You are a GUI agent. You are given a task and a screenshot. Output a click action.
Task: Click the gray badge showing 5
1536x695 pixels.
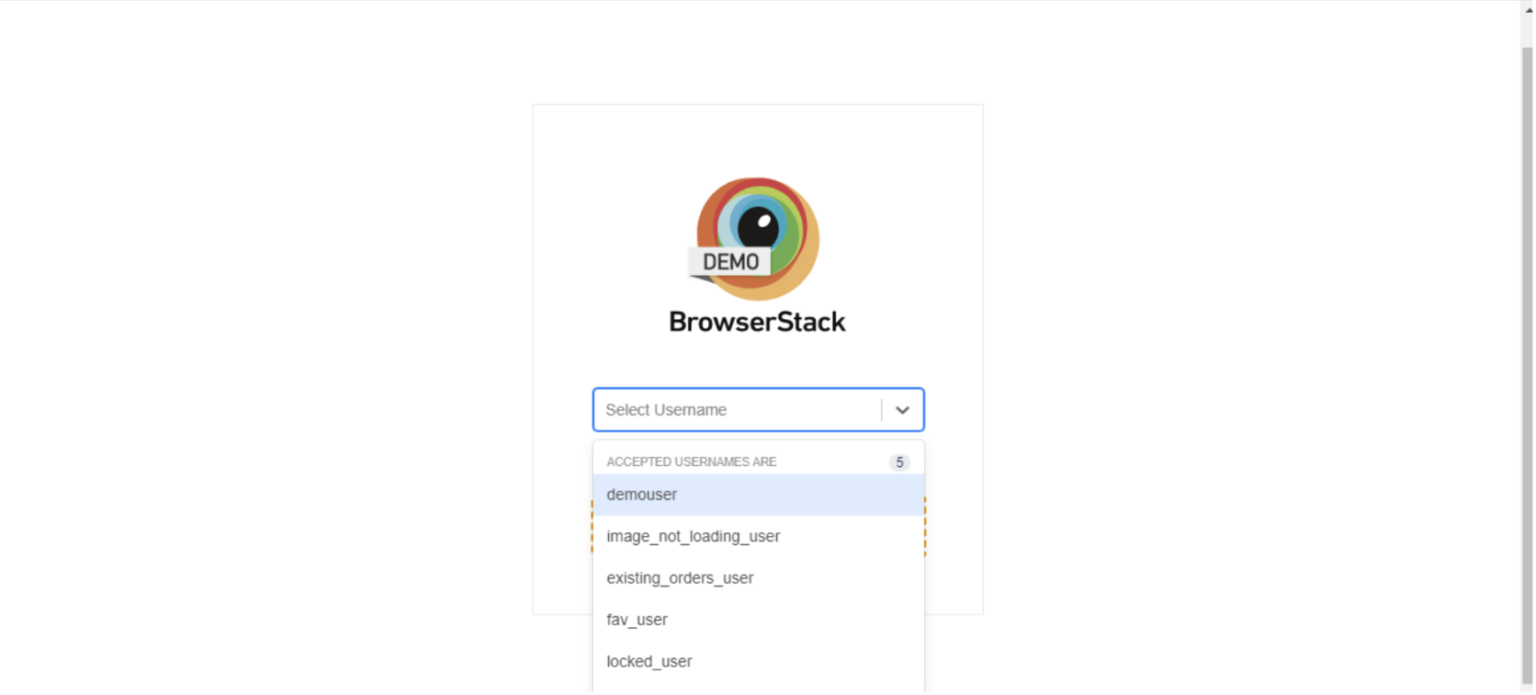click(900, 462)
